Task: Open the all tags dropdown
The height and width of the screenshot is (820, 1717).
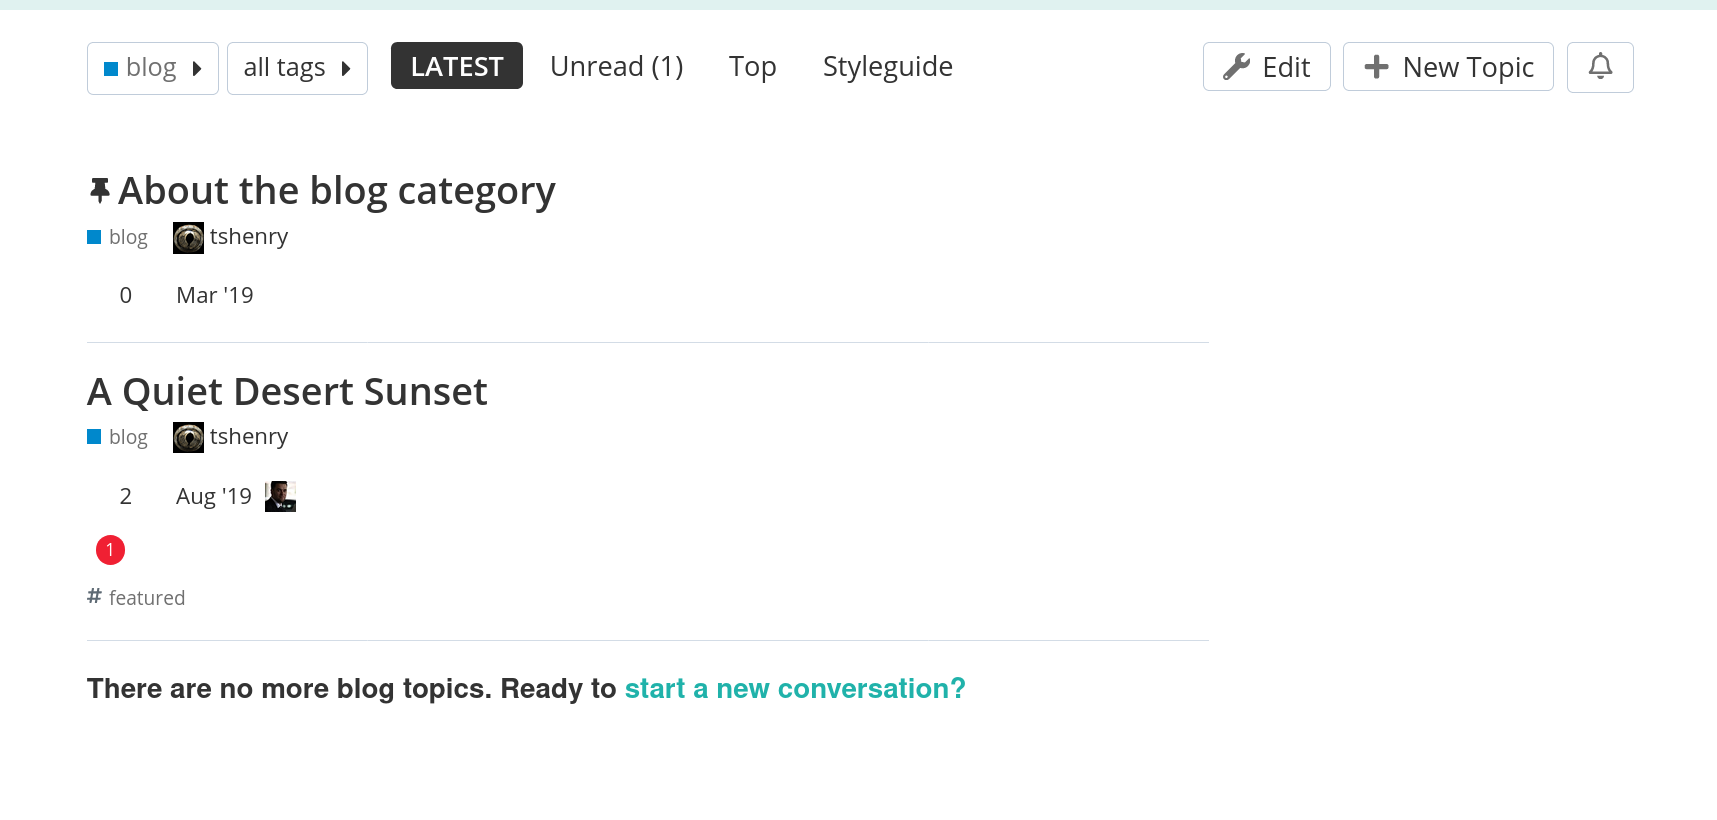Action: [297, 68]
